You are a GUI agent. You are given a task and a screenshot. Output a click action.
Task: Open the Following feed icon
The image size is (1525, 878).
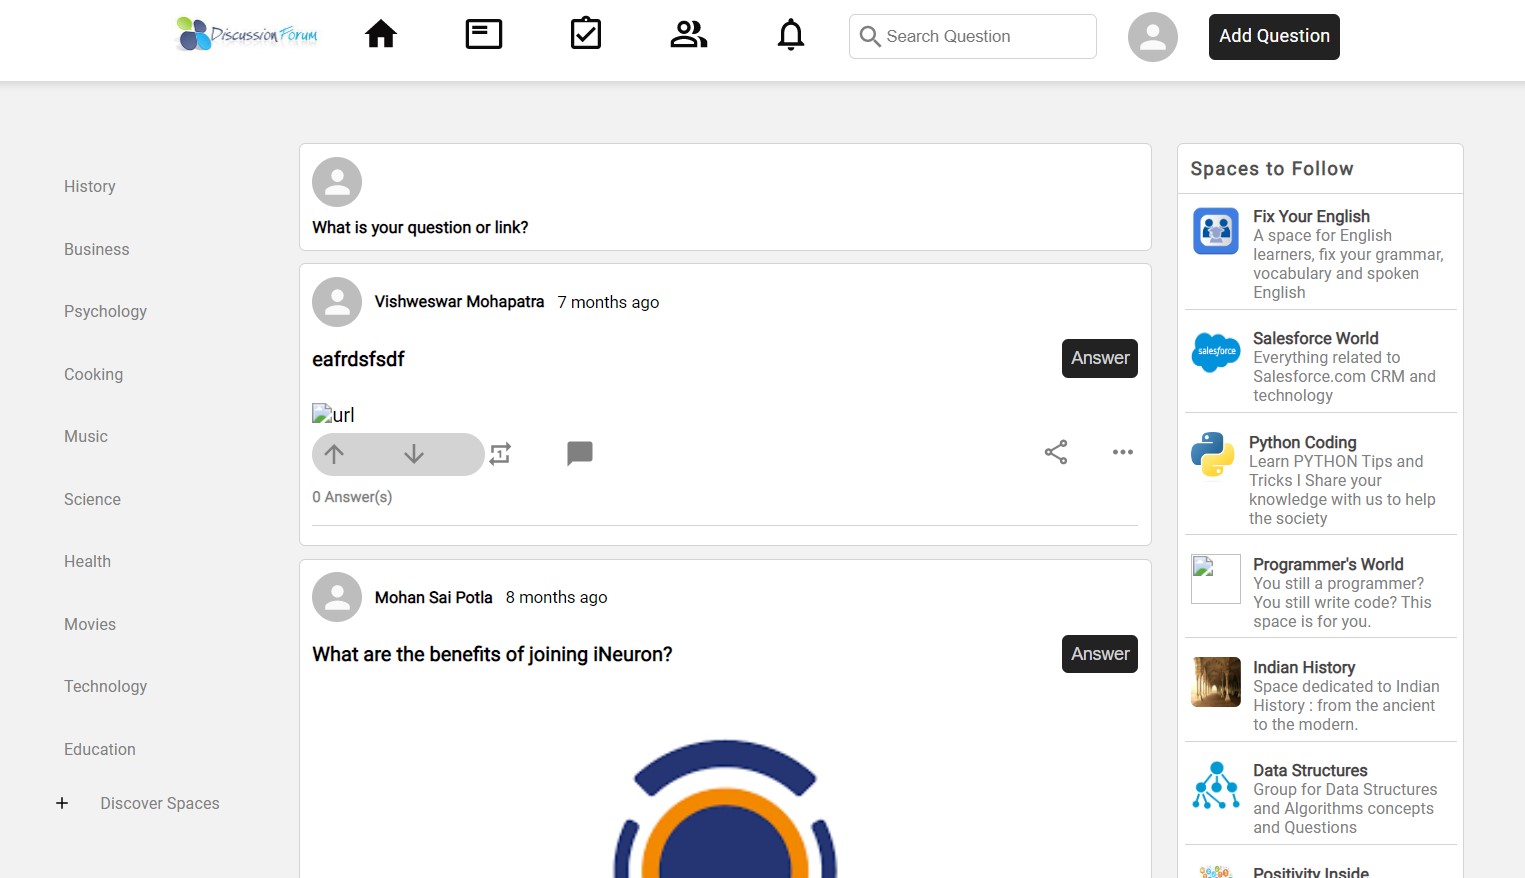(x=484, y=35)
